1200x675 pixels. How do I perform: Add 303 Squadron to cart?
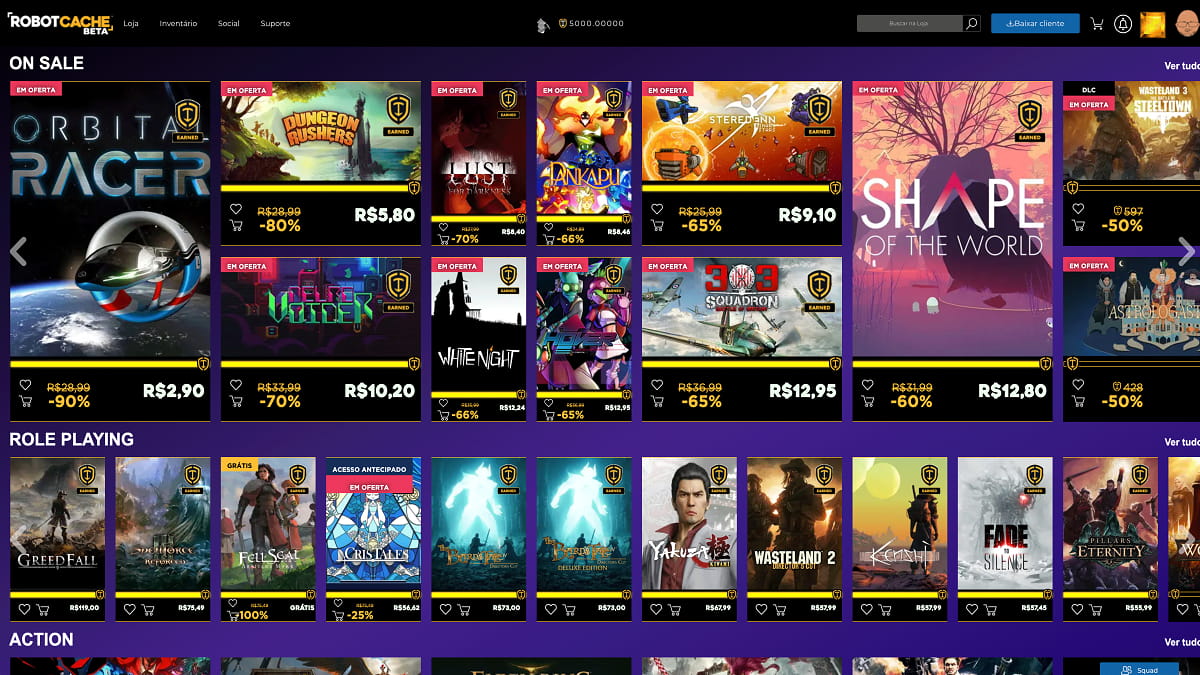657,401
